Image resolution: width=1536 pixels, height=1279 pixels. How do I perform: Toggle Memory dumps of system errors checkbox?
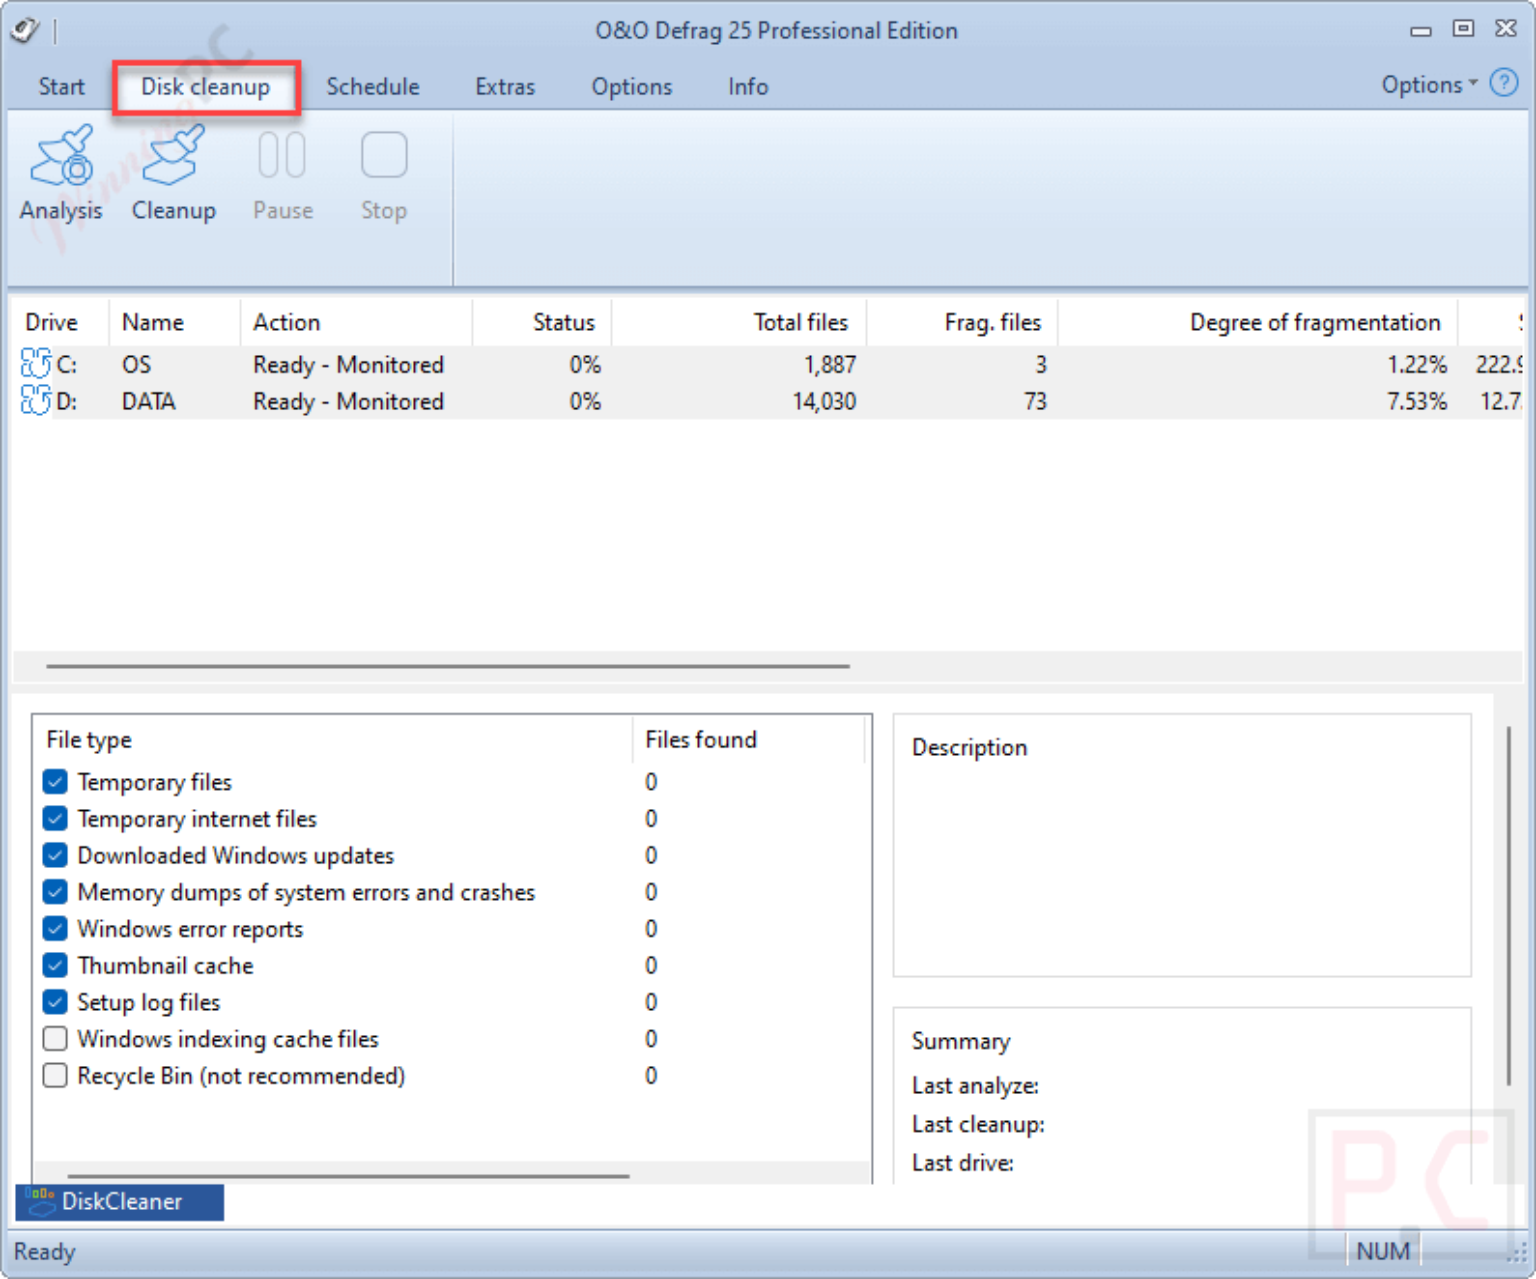[56, 891]
